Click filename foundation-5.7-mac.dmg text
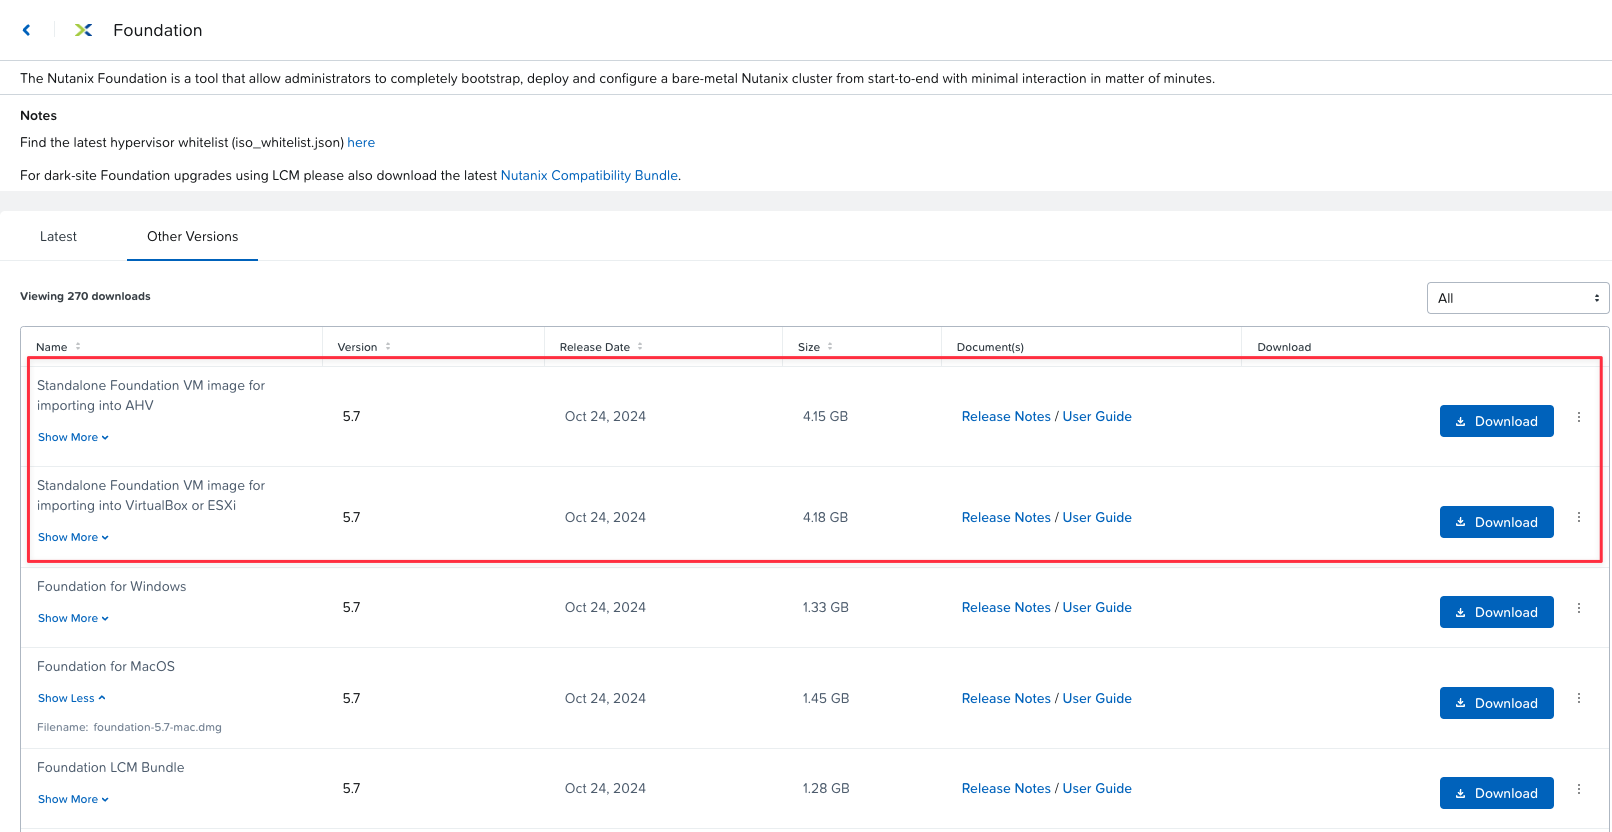The width and height of the screenshot is (1612, 832). pyautogui.click(x=157, y=727)
